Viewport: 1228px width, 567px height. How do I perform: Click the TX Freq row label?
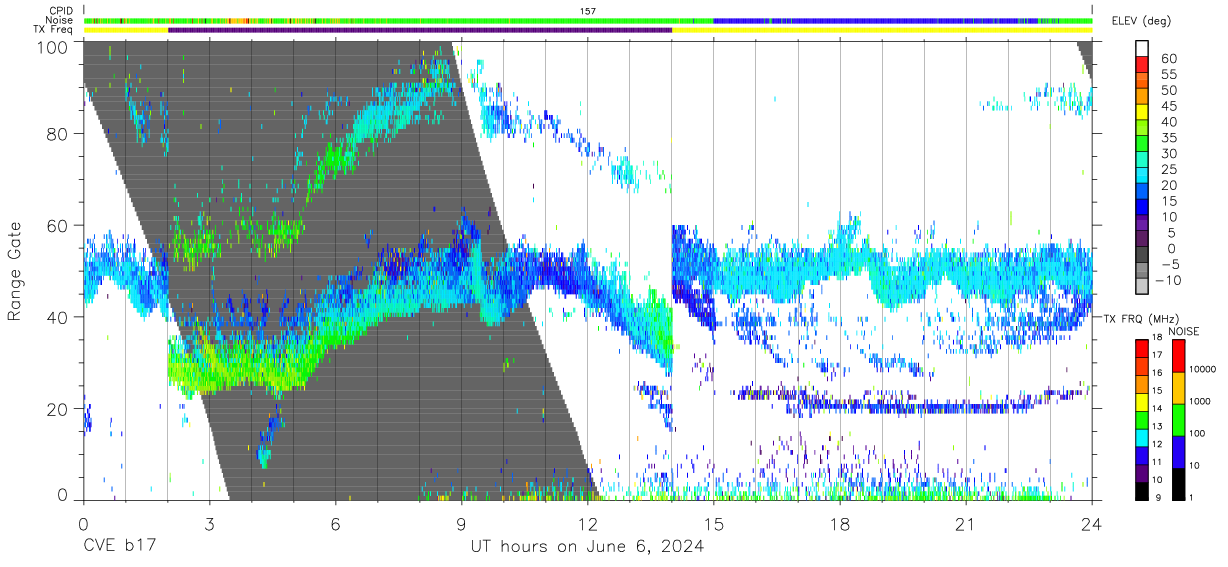[x=55, y=29]
